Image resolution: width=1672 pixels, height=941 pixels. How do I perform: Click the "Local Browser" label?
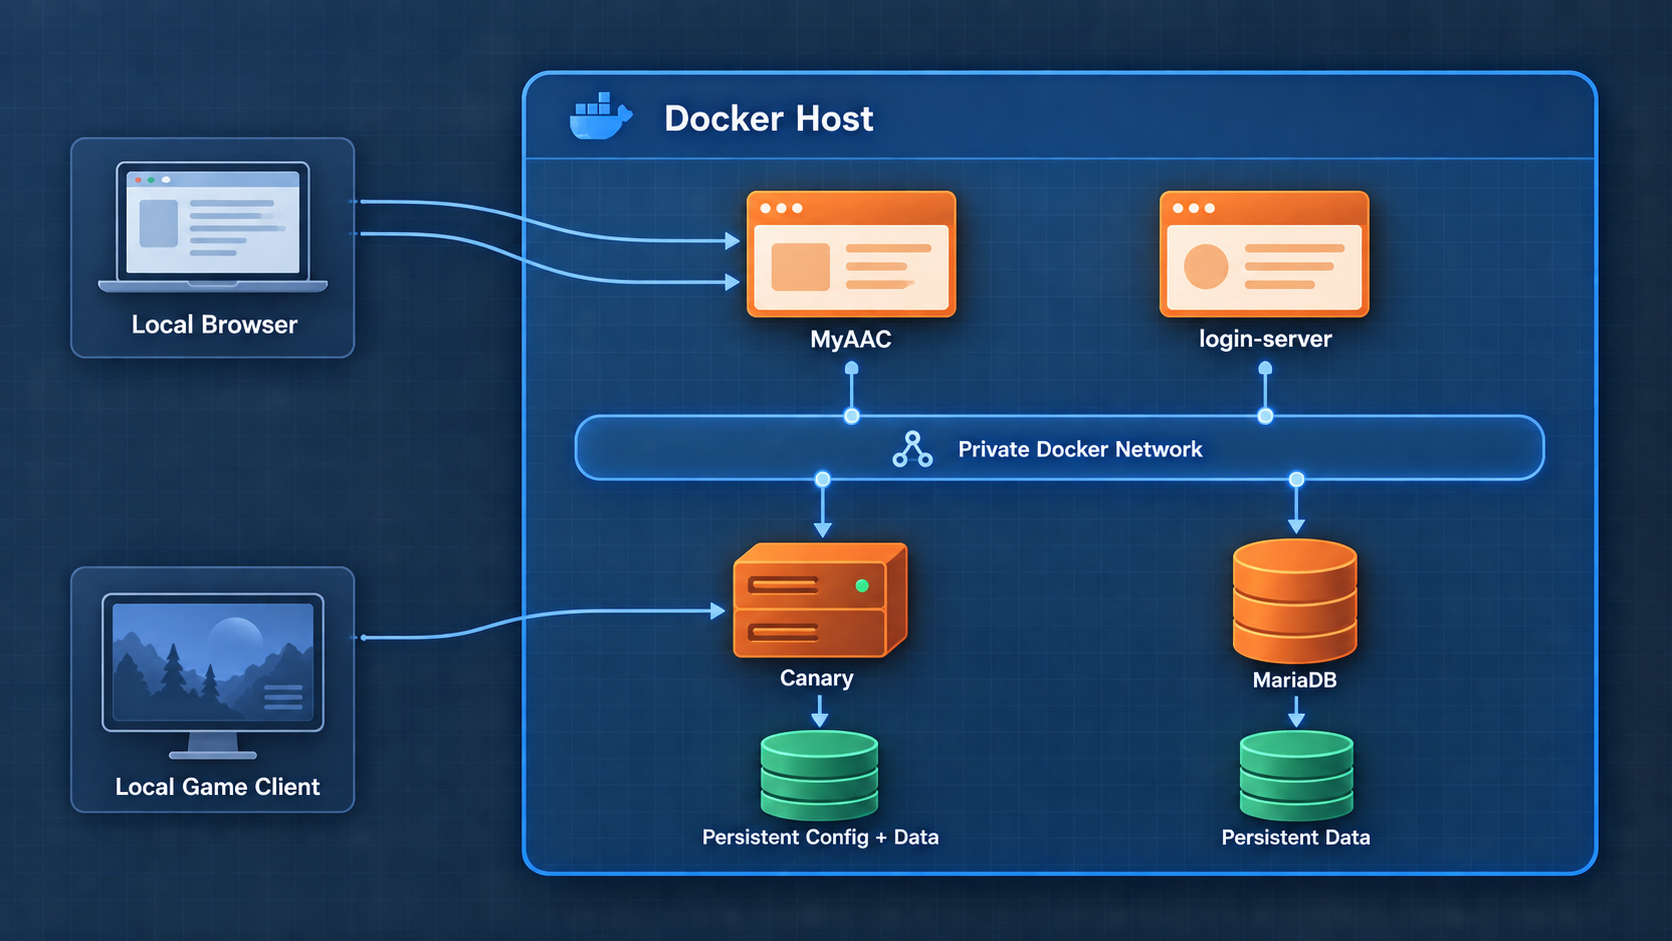pos(214,324)
